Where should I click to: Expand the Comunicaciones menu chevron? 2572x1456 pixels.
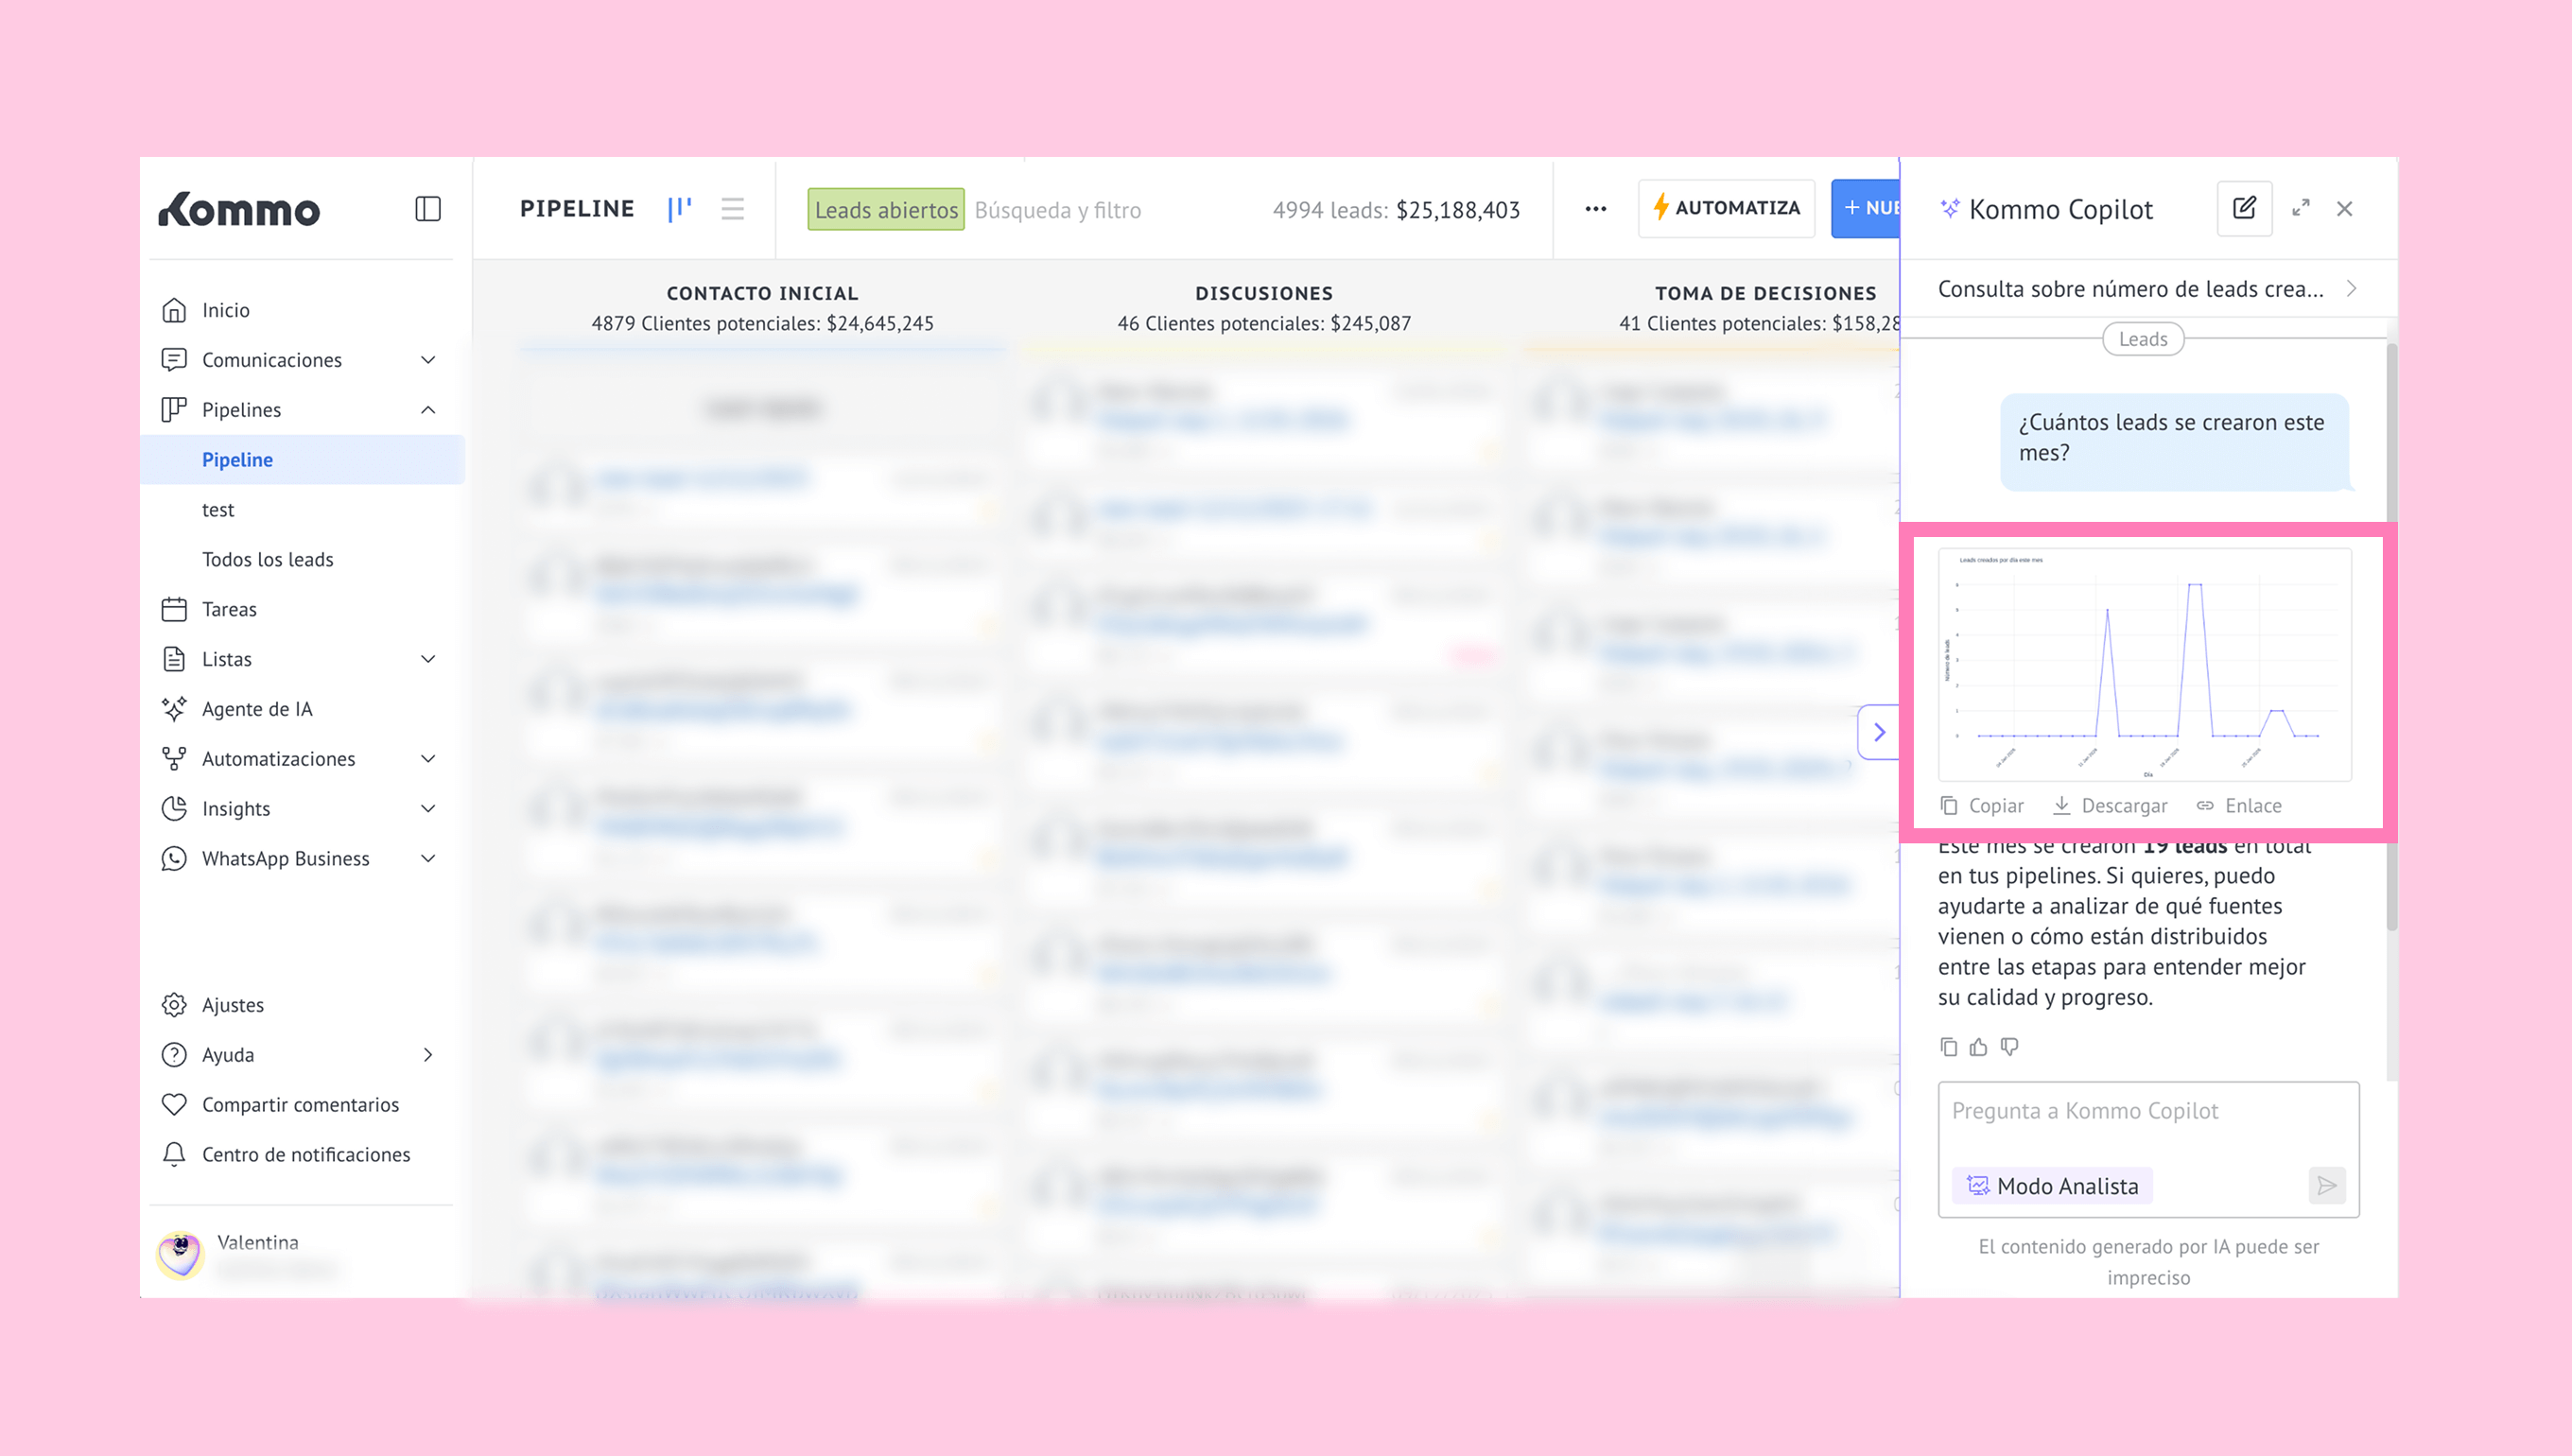tap(428, 360)
